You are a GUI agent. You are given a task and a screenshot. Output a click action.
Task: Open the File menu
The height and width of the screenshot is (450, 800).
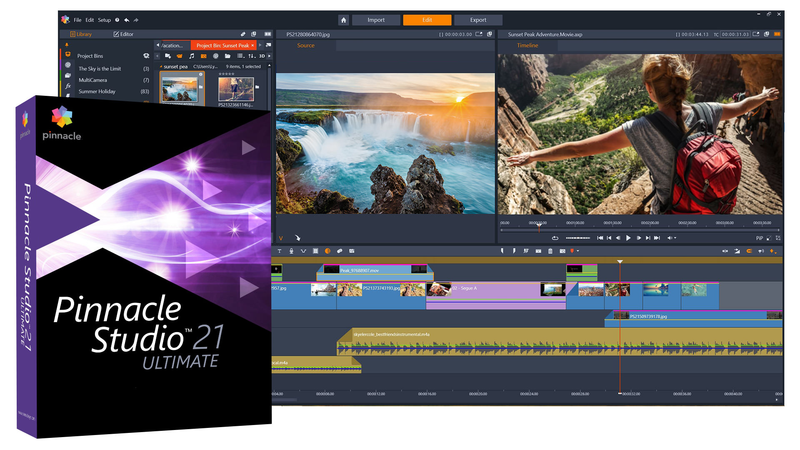coord(78,20)
